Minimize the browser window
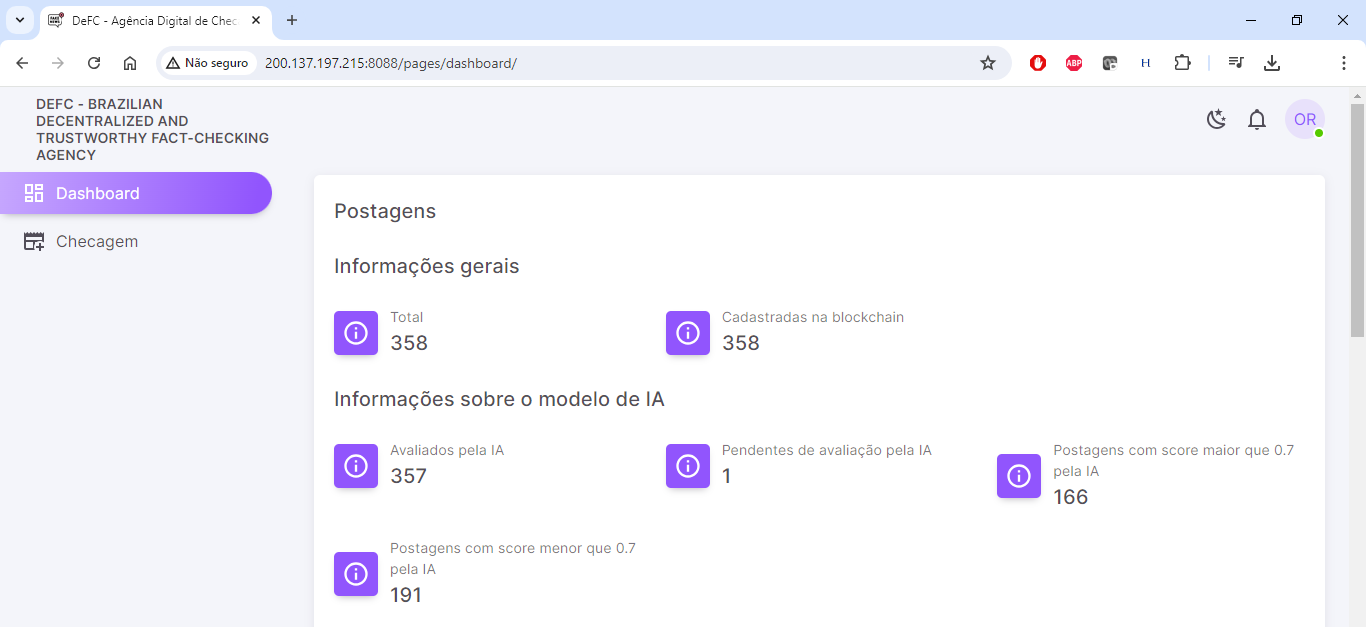 coord(1251,20)
